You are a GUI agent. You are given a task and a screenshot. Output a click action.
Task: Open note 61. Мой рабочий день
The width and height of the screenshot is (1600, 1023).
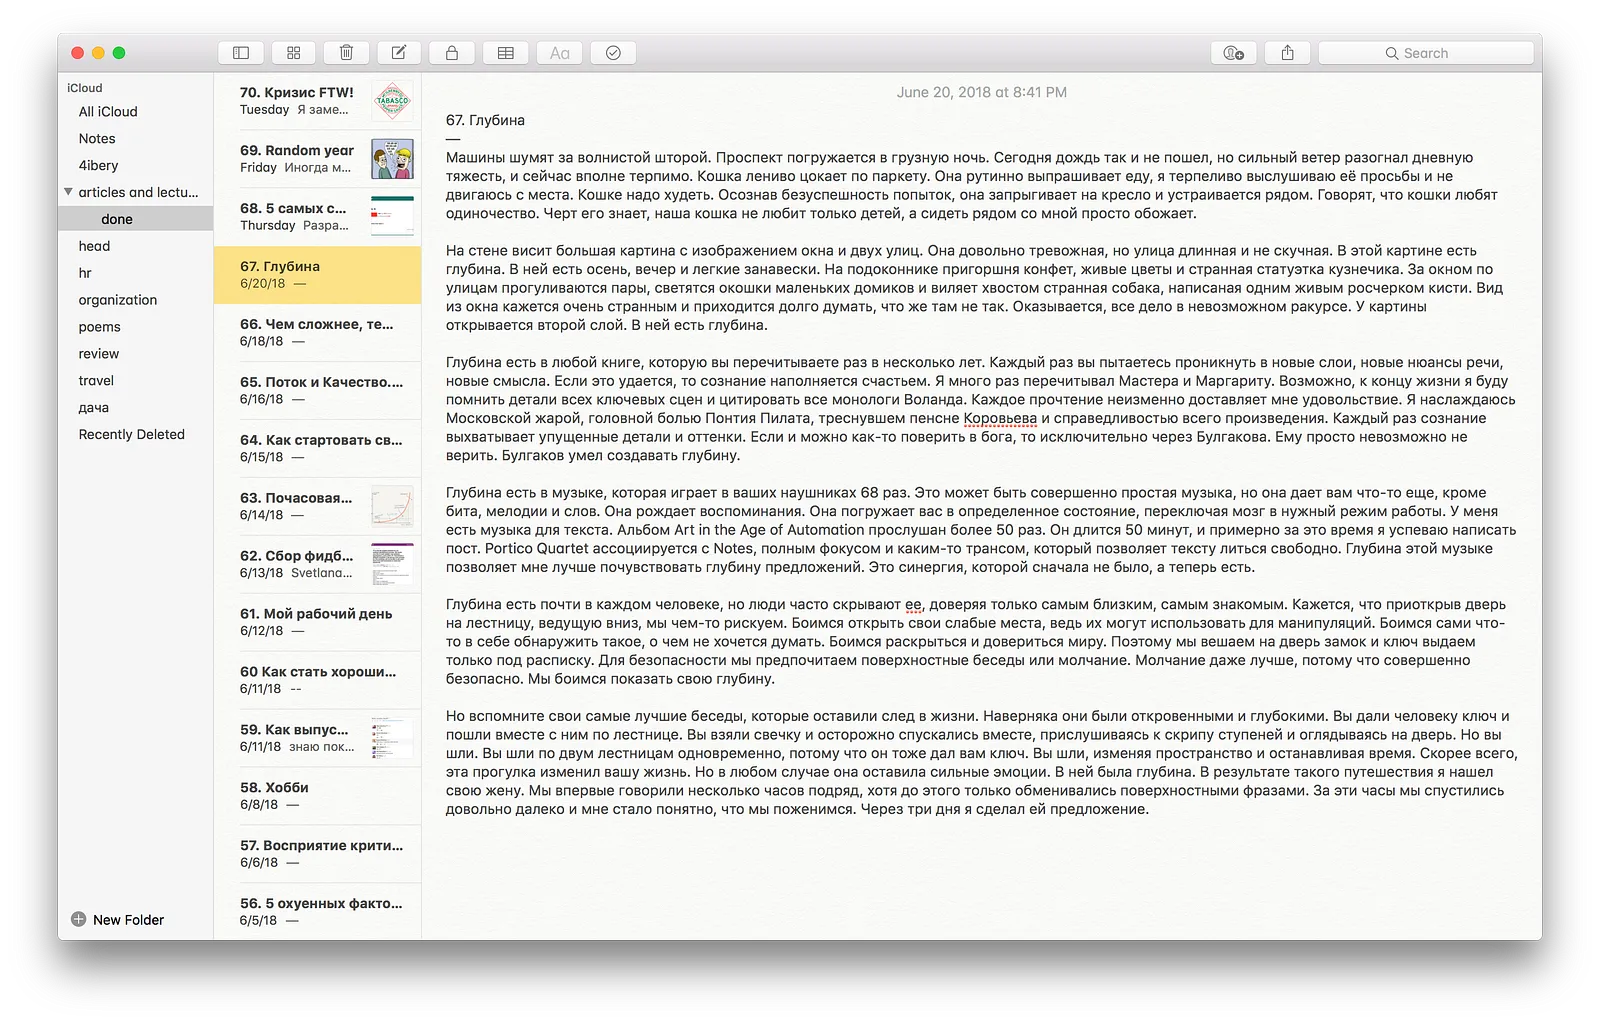317,623
